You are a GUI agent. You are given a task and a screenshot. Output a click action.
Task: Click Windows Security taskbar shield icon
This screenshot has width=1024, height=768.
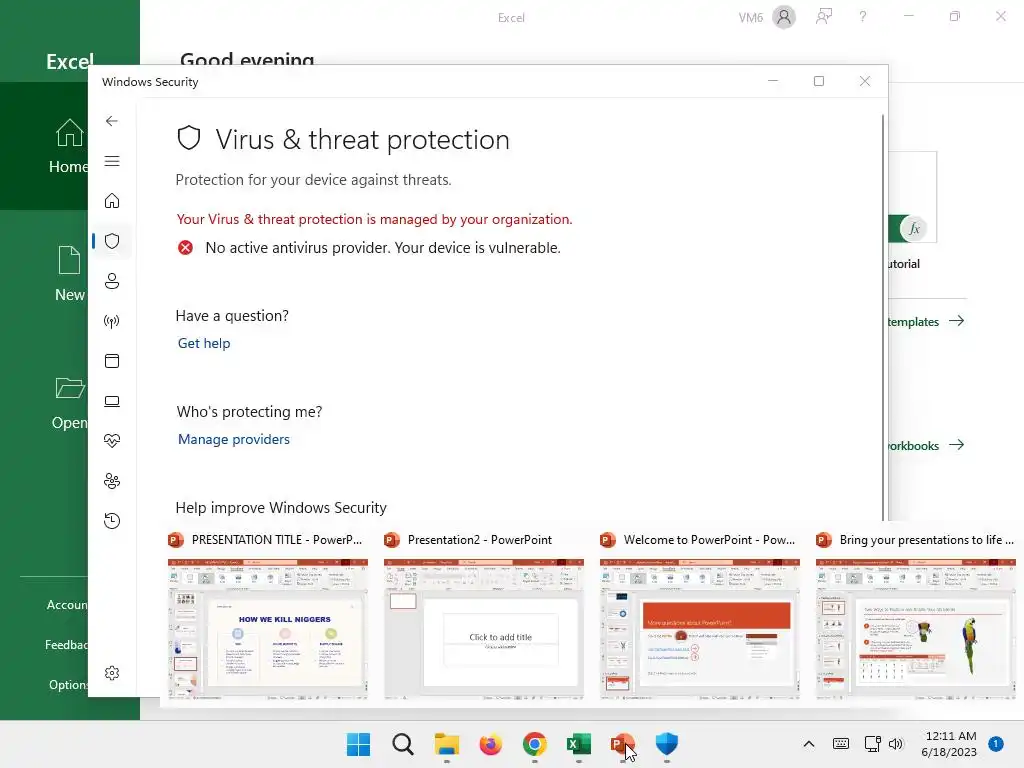(667, 744)
